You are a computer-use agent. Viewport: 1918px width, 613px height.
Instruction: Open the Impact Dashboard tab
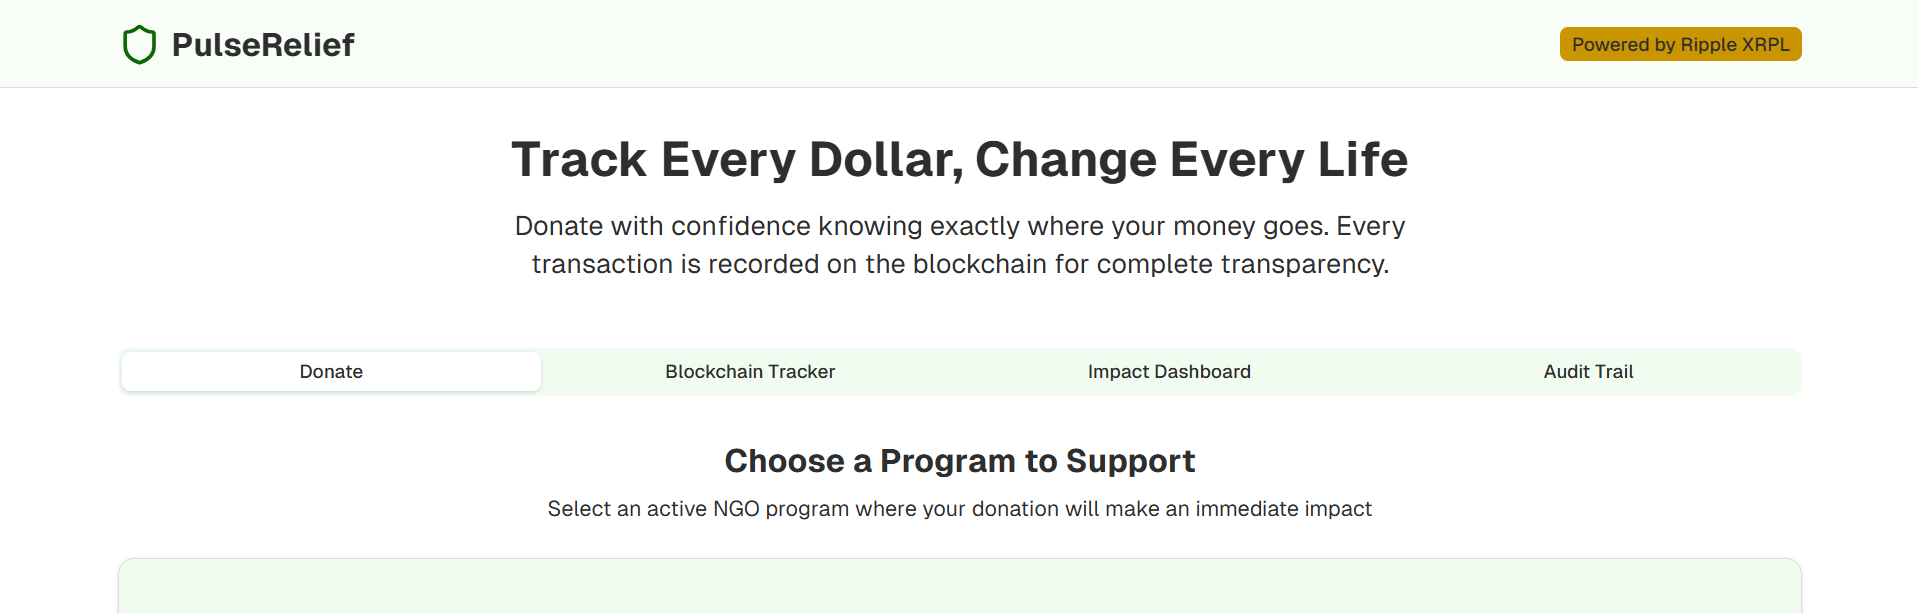1169,372
